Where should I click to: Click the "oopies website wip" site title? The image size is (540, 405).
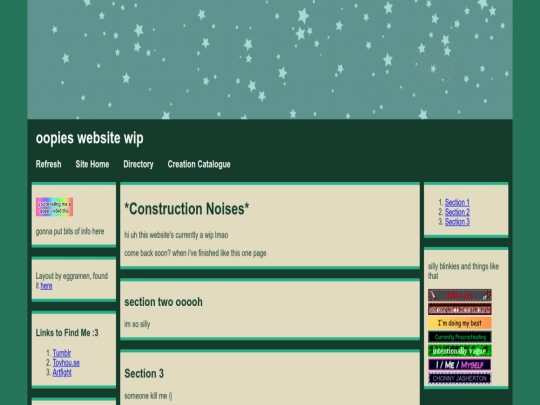tap(90, 138)
